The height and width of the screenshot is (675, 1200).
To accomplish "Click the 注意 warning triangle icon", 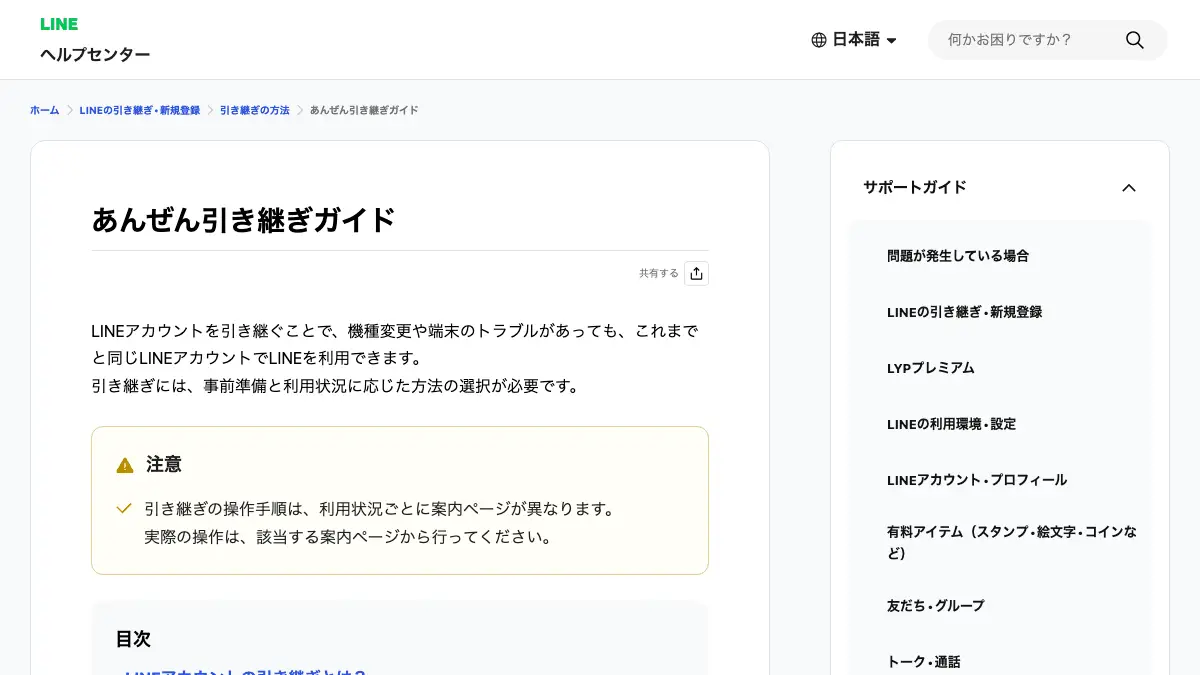I will pyautogui.click(x=124, y=465).
